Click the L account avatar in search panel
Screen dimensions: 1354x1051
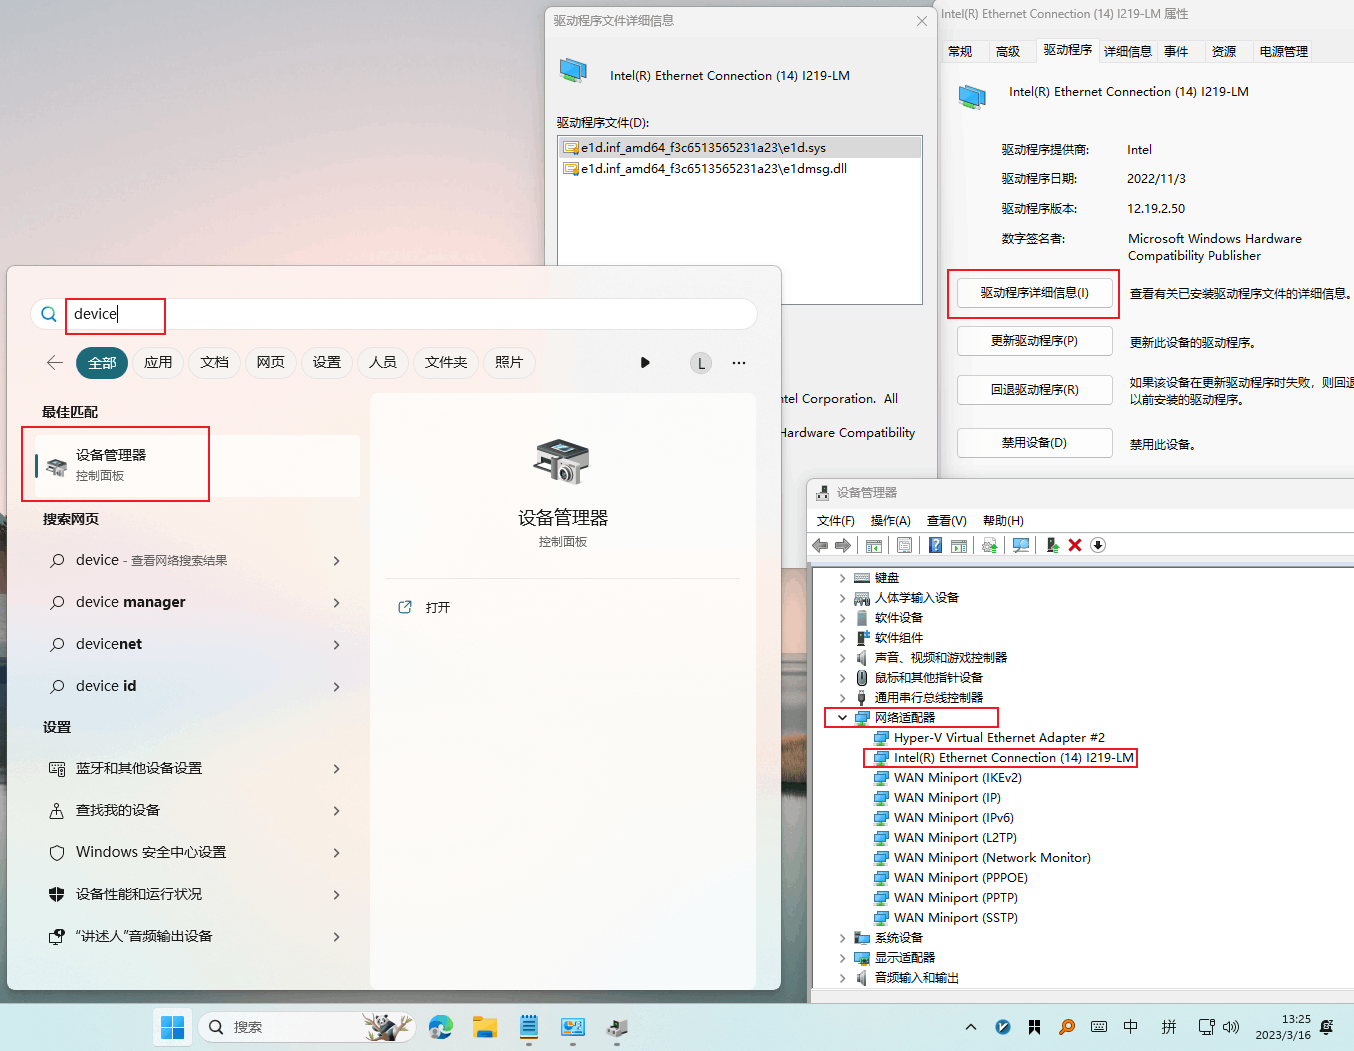701,363
